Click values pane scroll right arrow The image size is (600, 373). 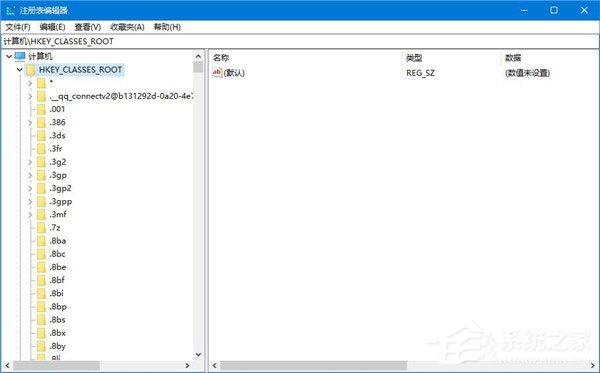(593, 366)
